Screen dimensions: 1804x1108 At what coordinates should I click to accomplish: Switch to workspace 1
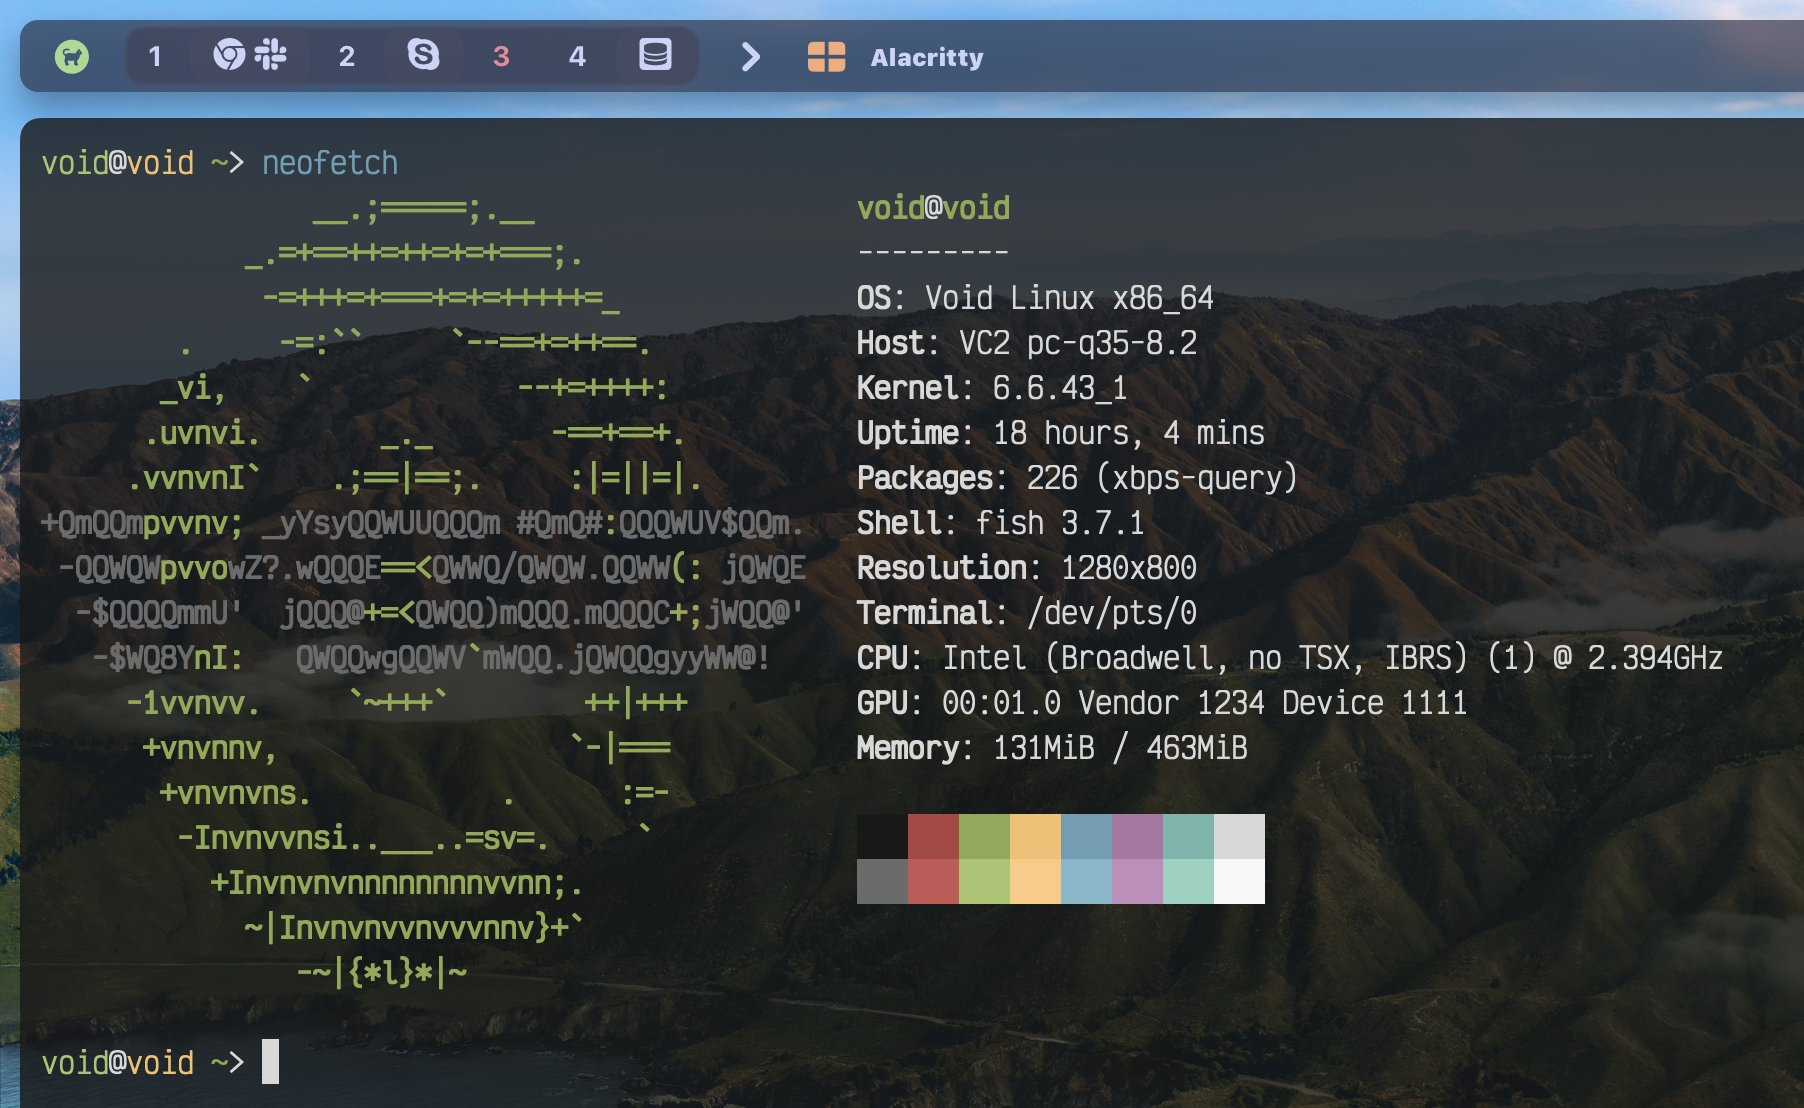pyautogui.click(x=155, y=56)
